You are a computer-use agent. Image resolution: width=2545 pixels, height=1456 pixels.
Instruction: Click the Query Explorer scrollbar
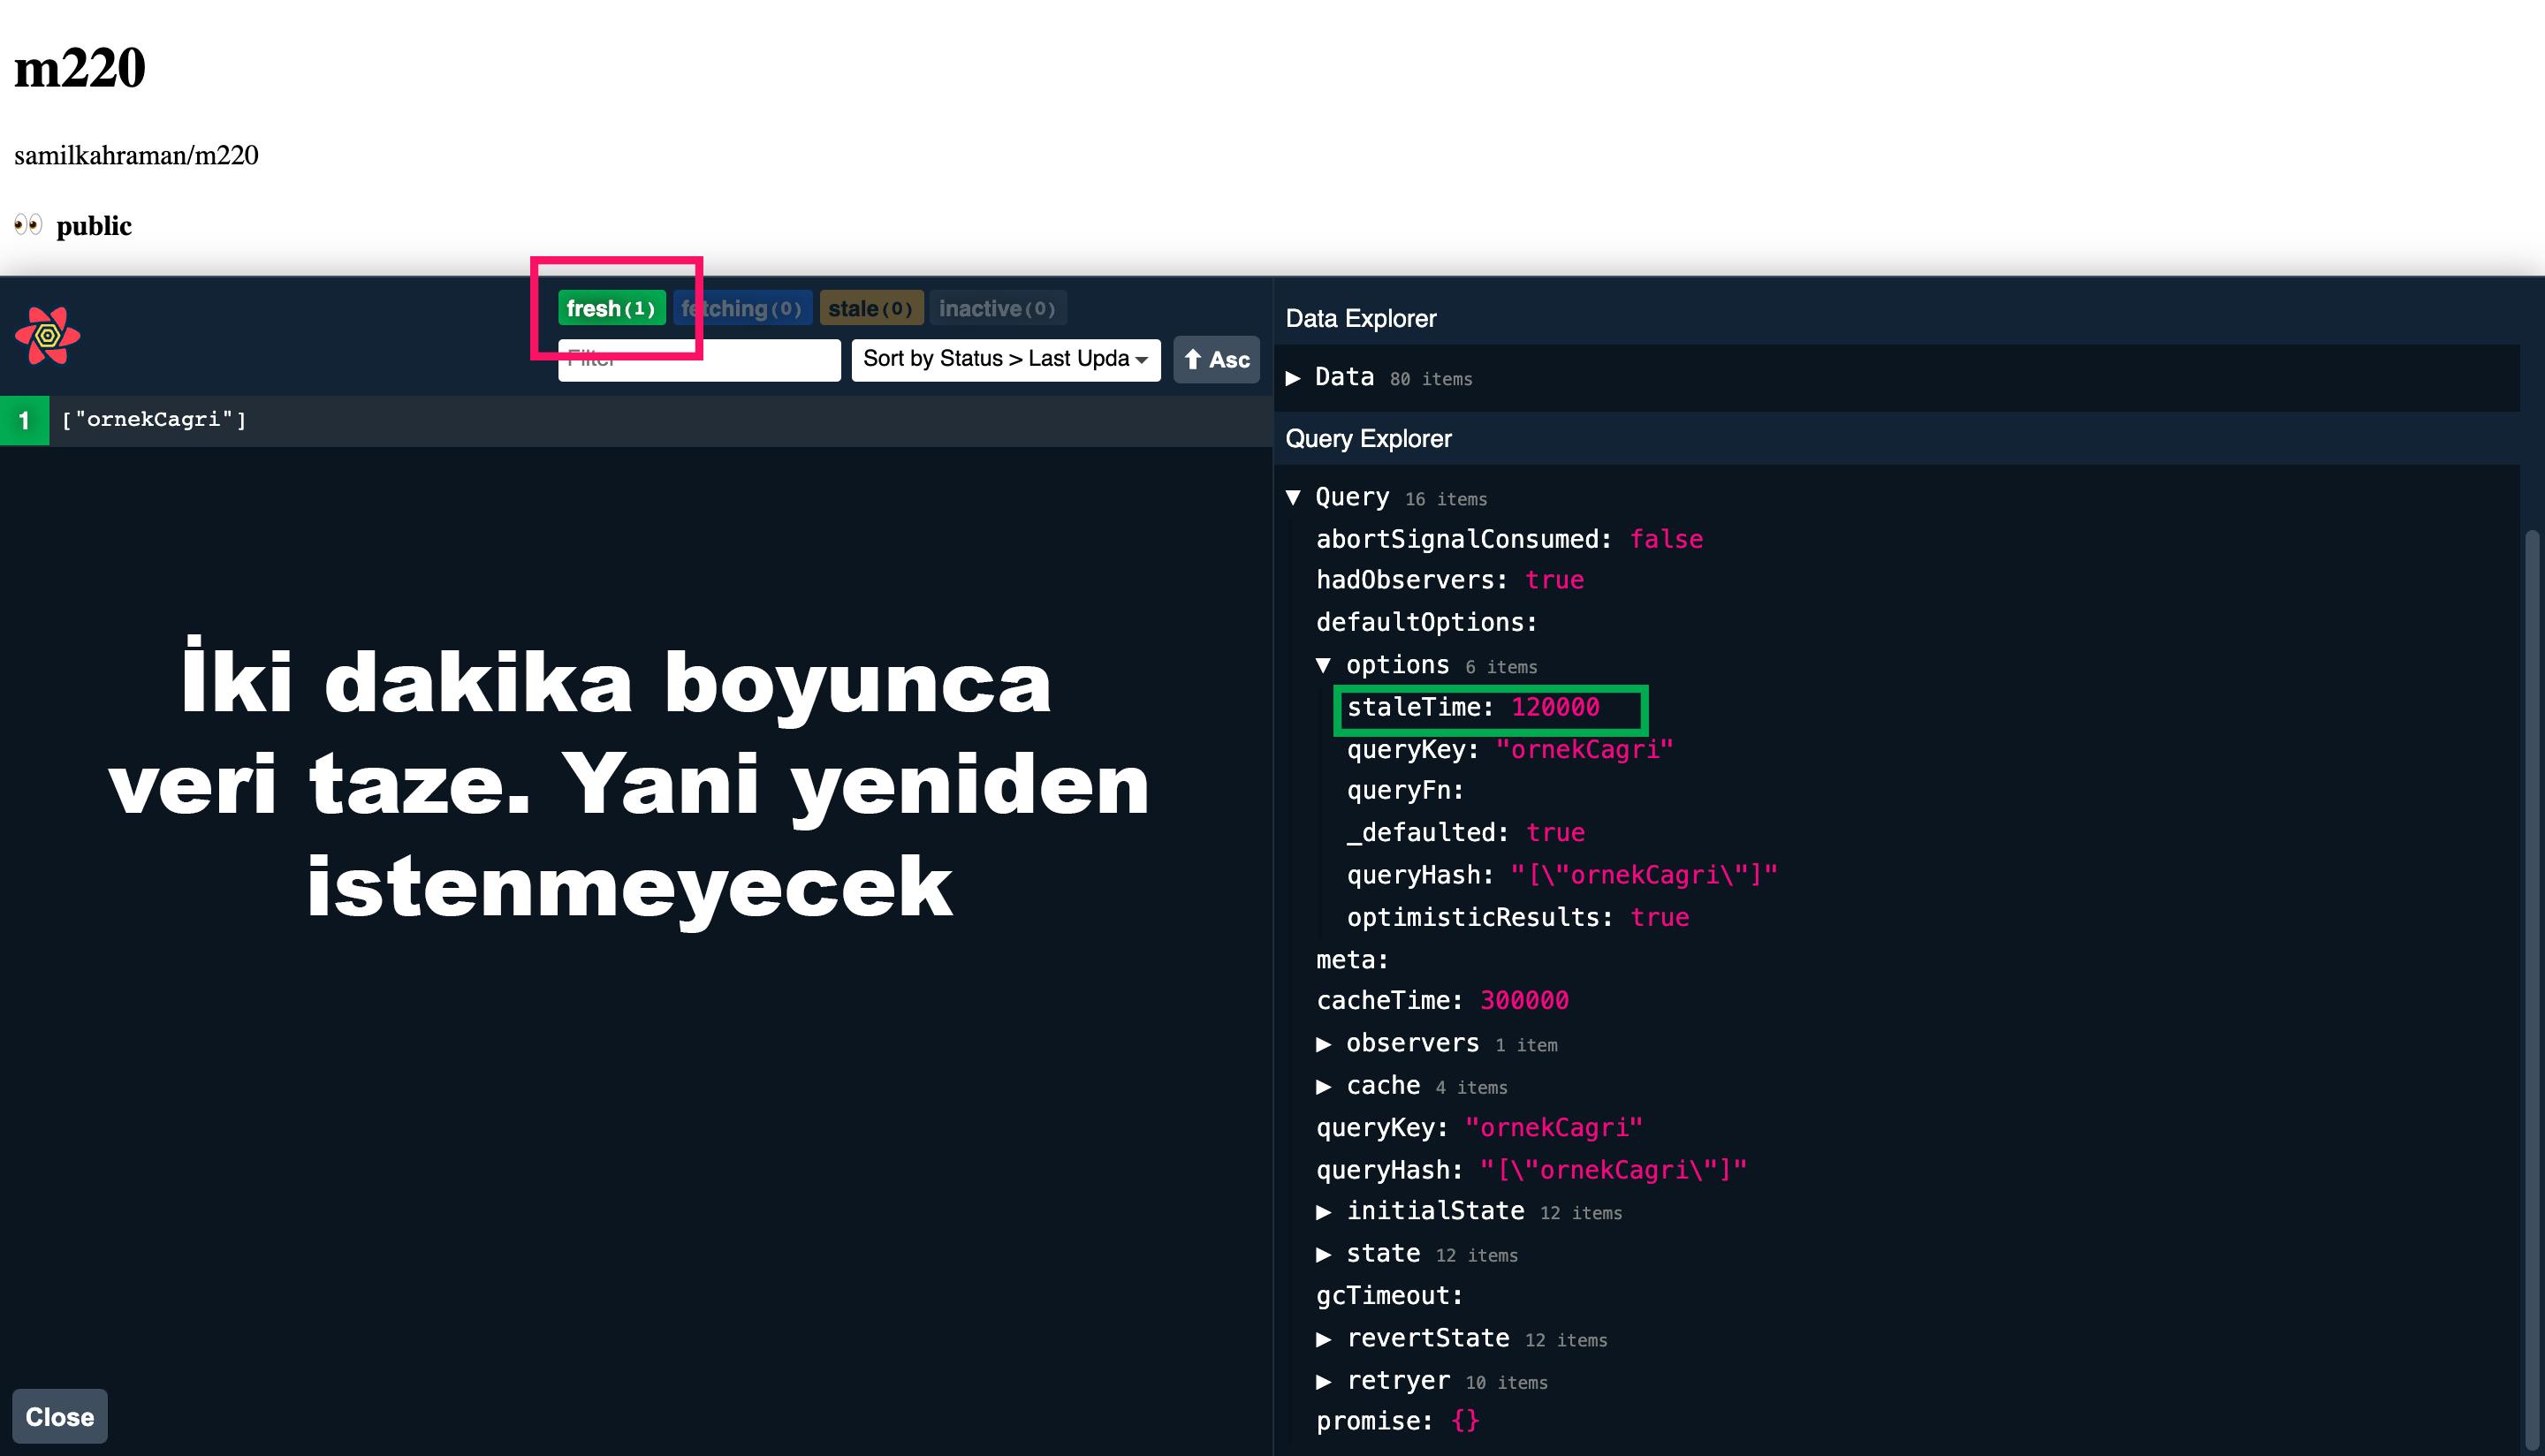(x=2532, y=990)
